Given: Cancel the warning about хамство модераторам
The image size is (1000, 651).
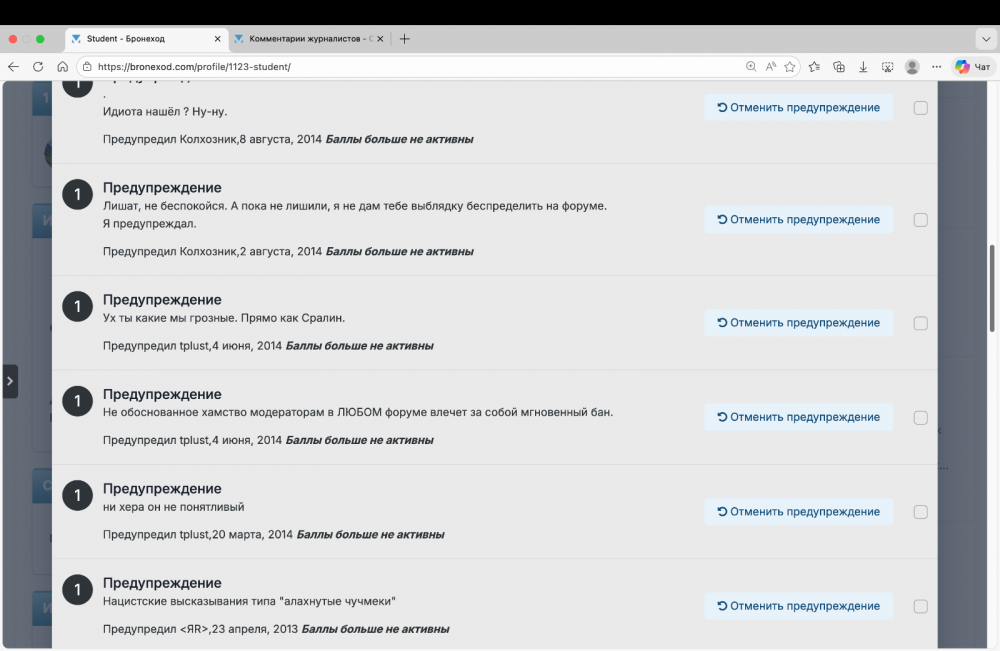Looking at the screenshot, I should [x=798, y=417].
